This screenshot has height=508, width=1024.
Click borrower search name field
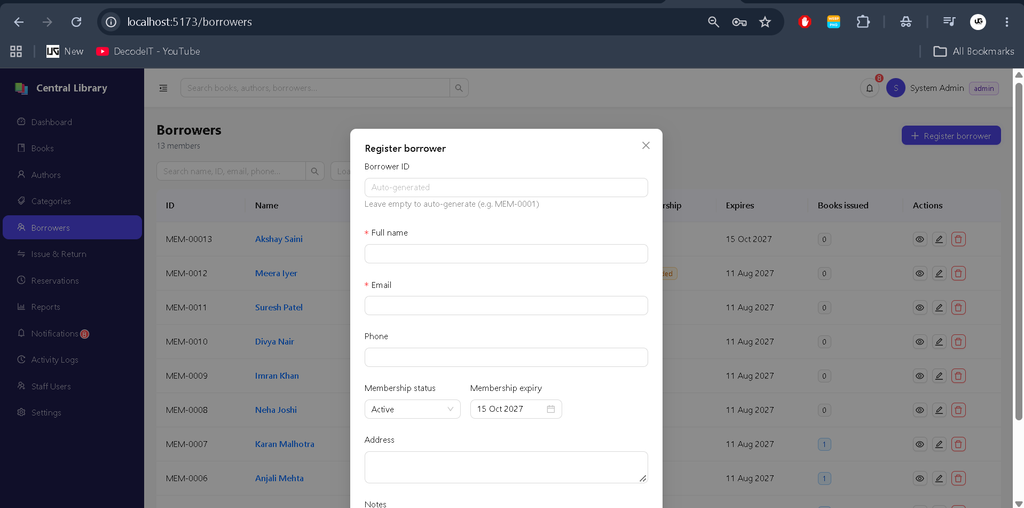[x=231, y=171]
